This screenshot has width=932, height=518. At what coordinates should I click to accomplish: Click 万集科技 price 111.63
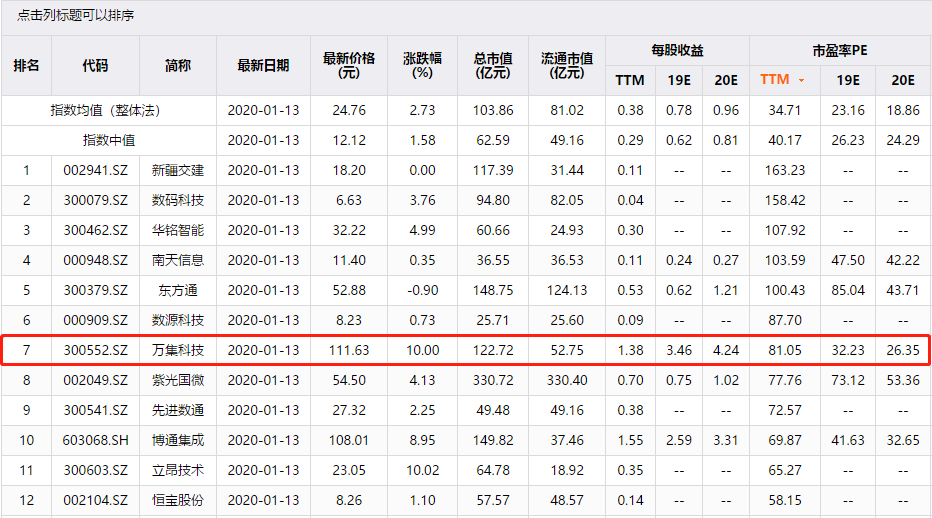pyautogui.click(x=349, y=350)
